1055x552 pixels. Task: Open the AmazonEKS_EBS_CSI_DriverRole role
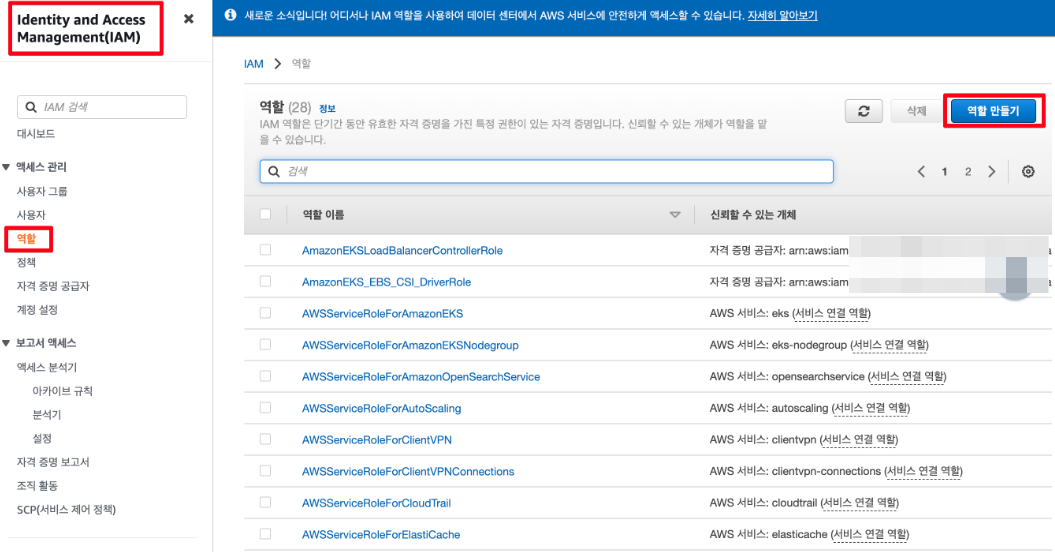point(386,282)
